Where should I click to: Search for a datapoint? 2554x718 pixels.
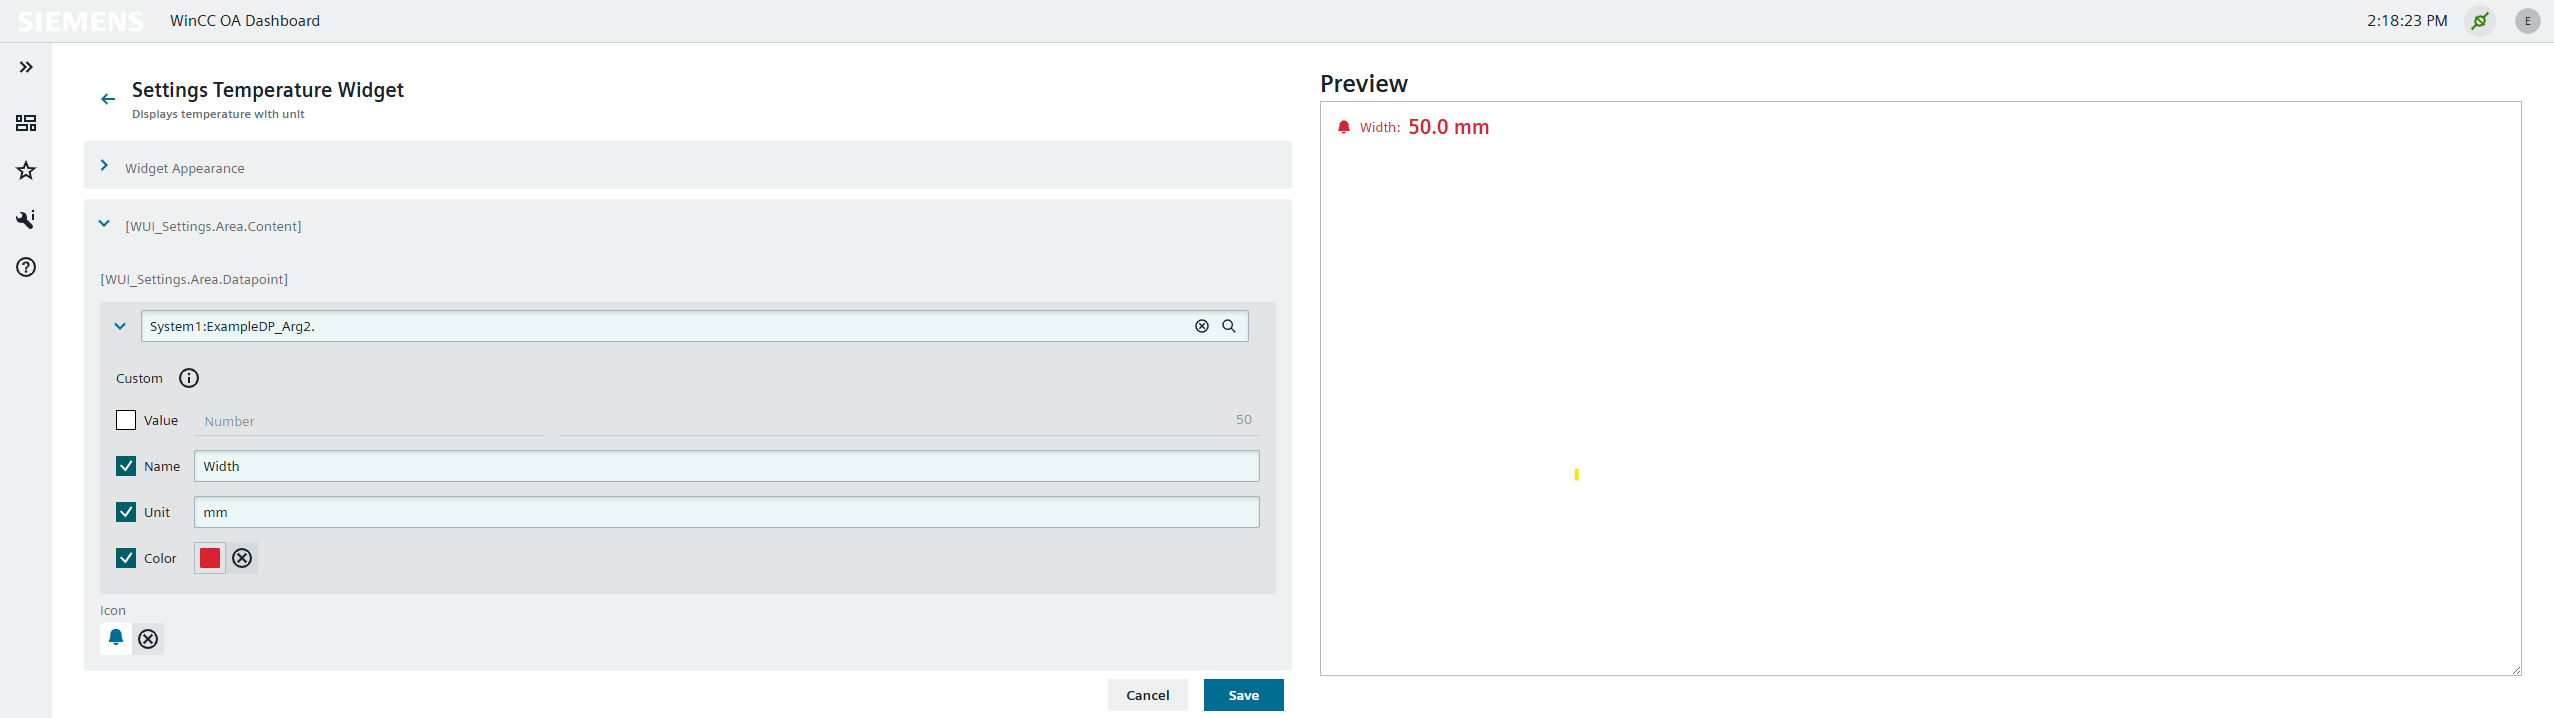coord(1229,326)
